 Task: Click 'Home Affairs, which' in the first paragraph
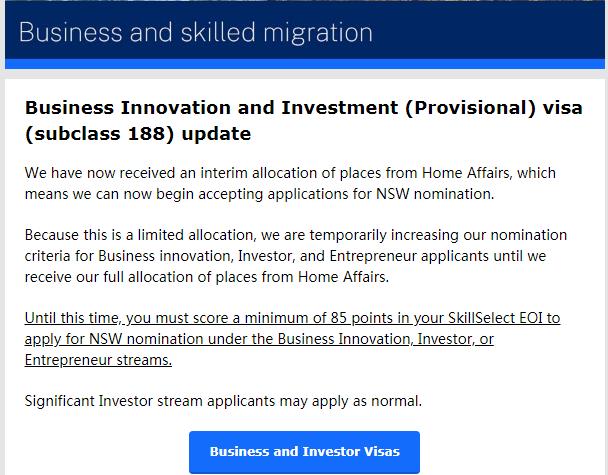pos(489,173)
